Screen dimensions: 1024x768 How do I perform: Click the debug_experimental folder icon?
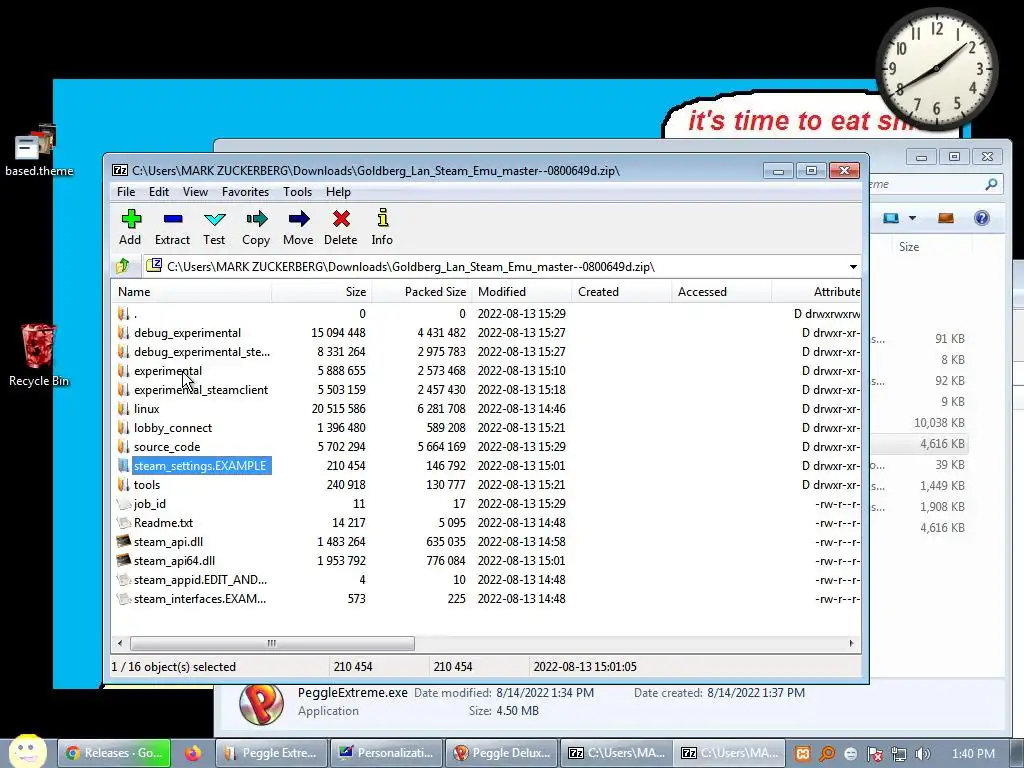[x=123, y=332]
